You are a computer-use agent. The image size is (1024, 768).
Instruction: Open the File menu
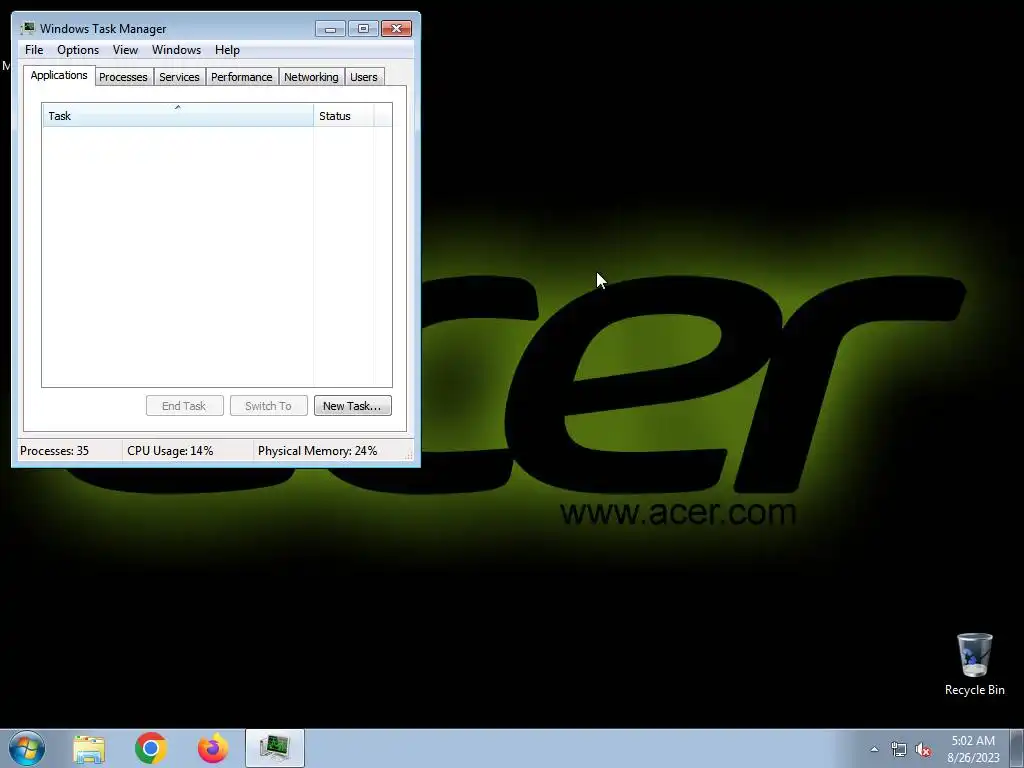(x=34, y=50)
